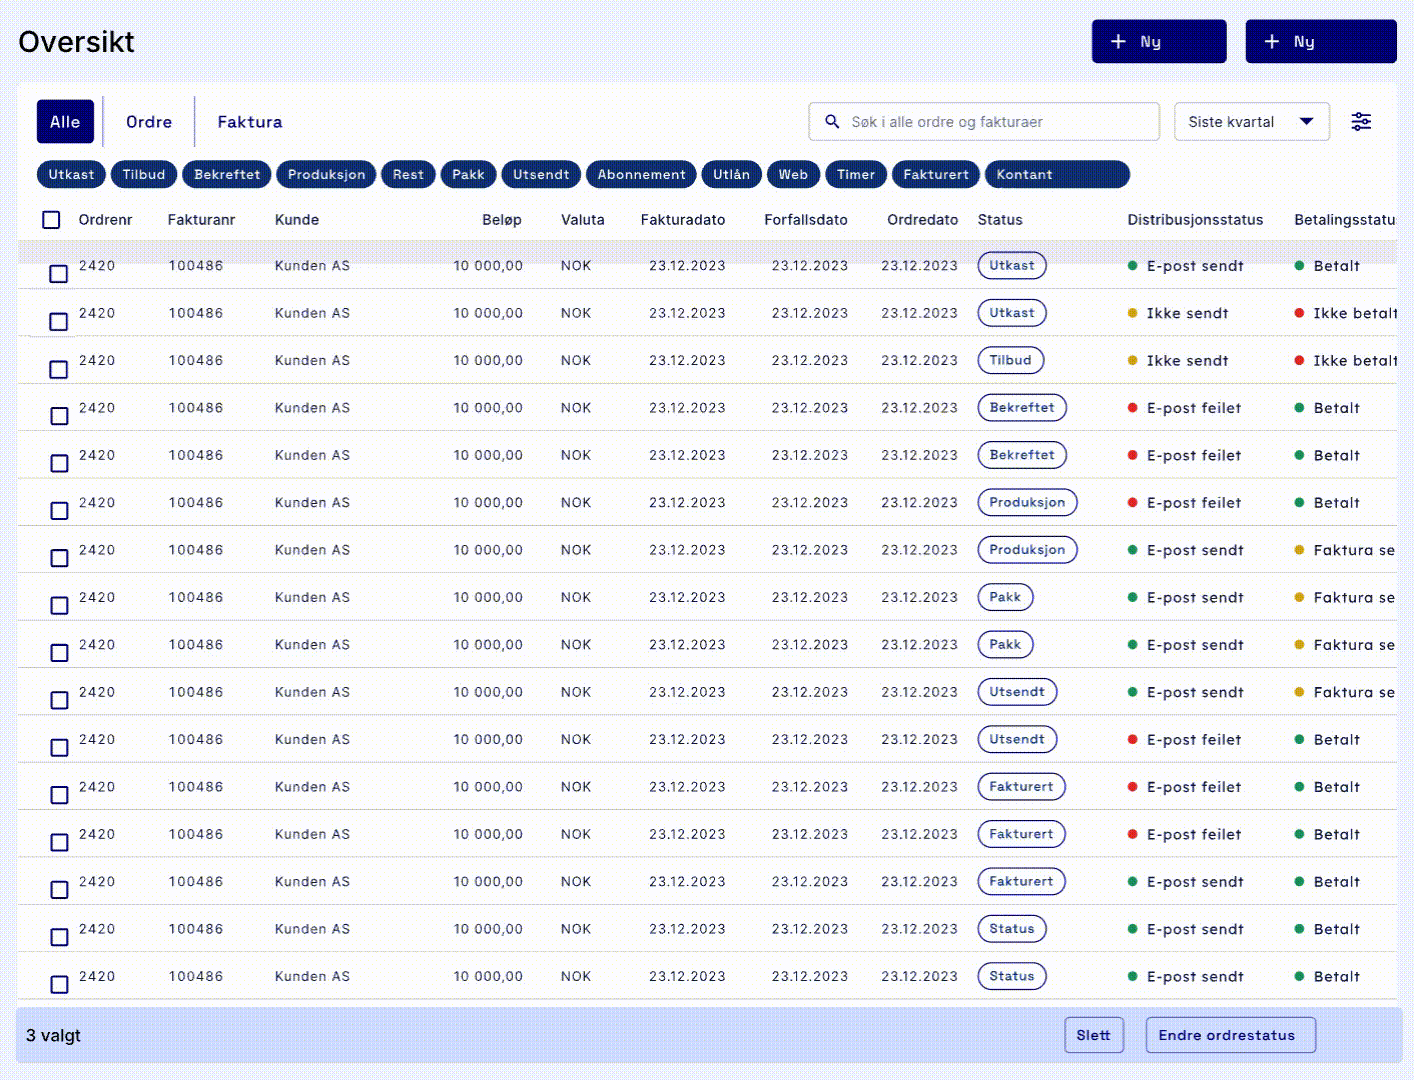Click the search field for ordre og fakturaer
This screenshot has height=1080, width=1414.
click(984, 121)
